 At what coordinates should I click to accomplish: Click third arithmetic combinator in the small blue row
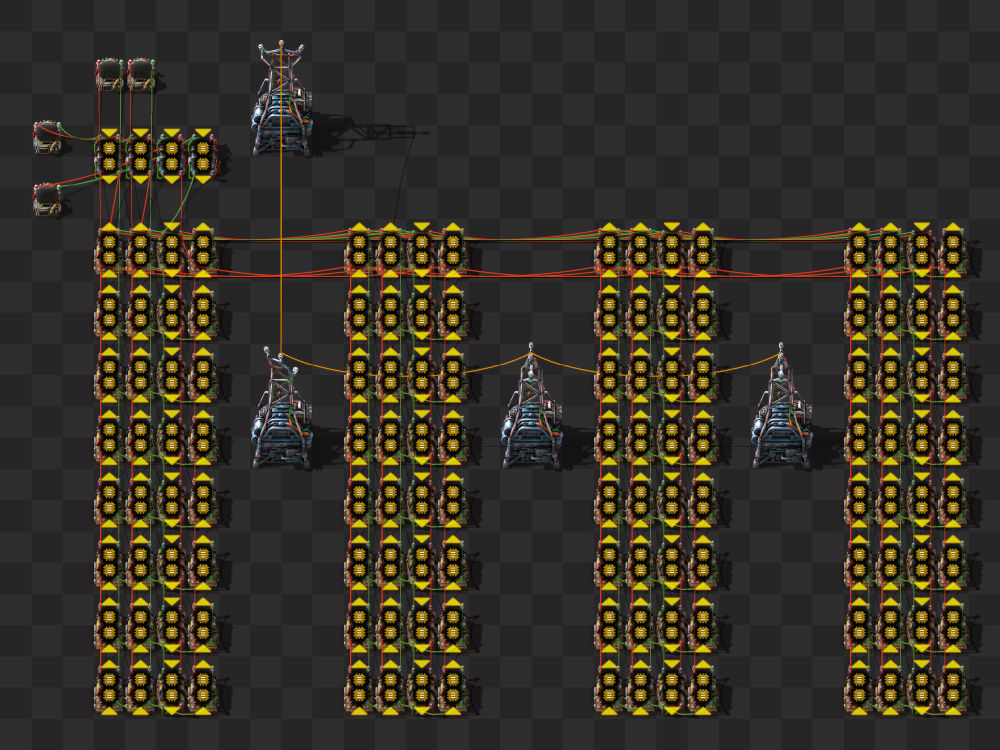(x=172, y=156)
